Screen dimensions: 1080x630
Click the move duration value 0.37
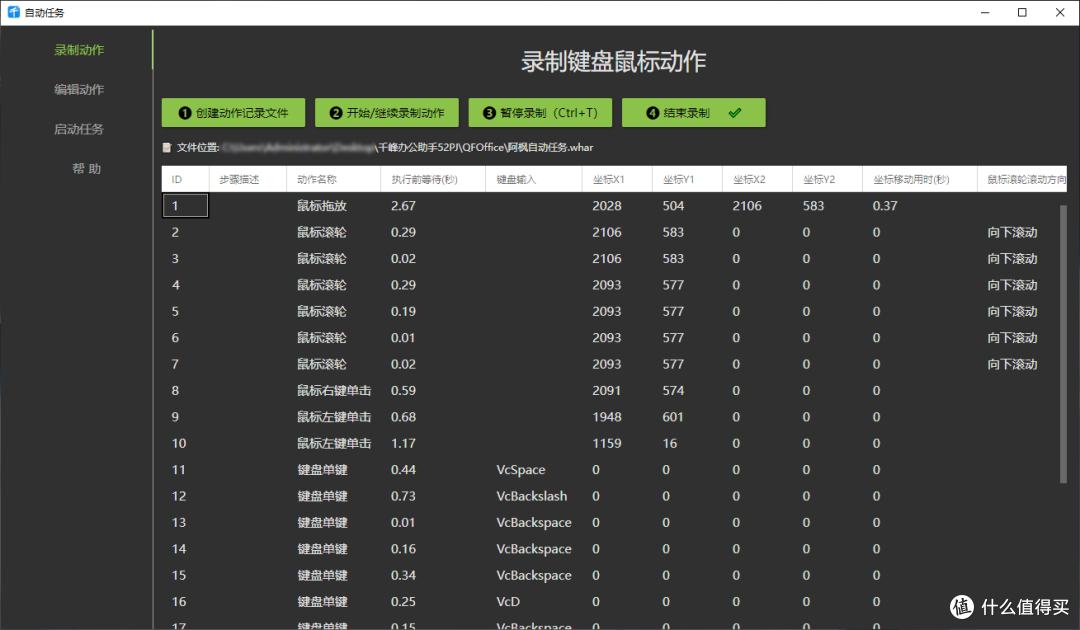coord(885,206)
